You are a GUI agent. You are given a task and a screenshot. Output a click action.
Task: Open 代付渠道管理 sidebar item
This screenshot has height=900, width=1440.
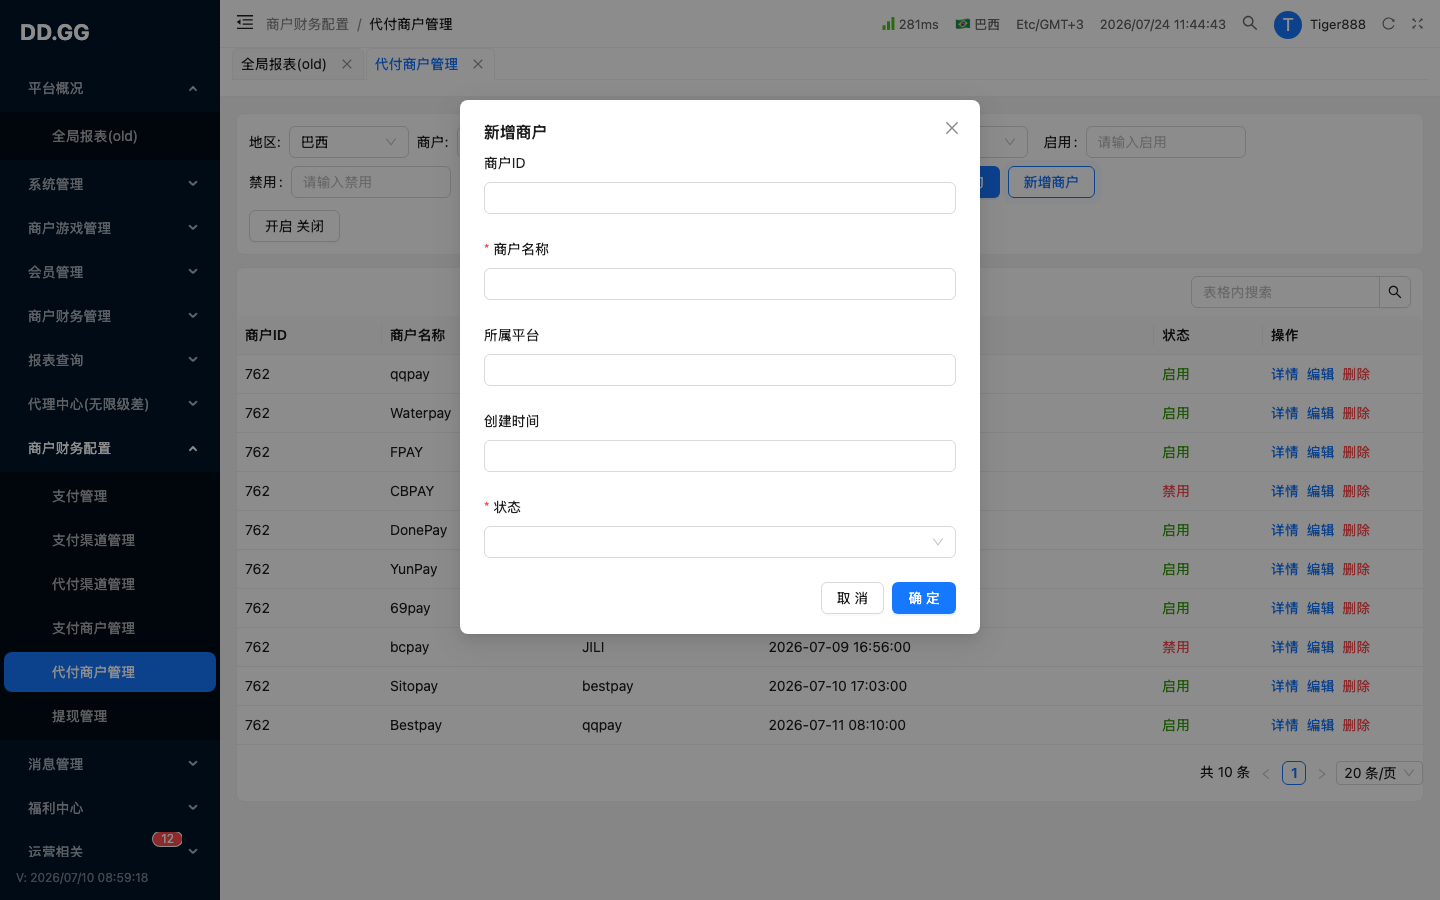[110, 584]
